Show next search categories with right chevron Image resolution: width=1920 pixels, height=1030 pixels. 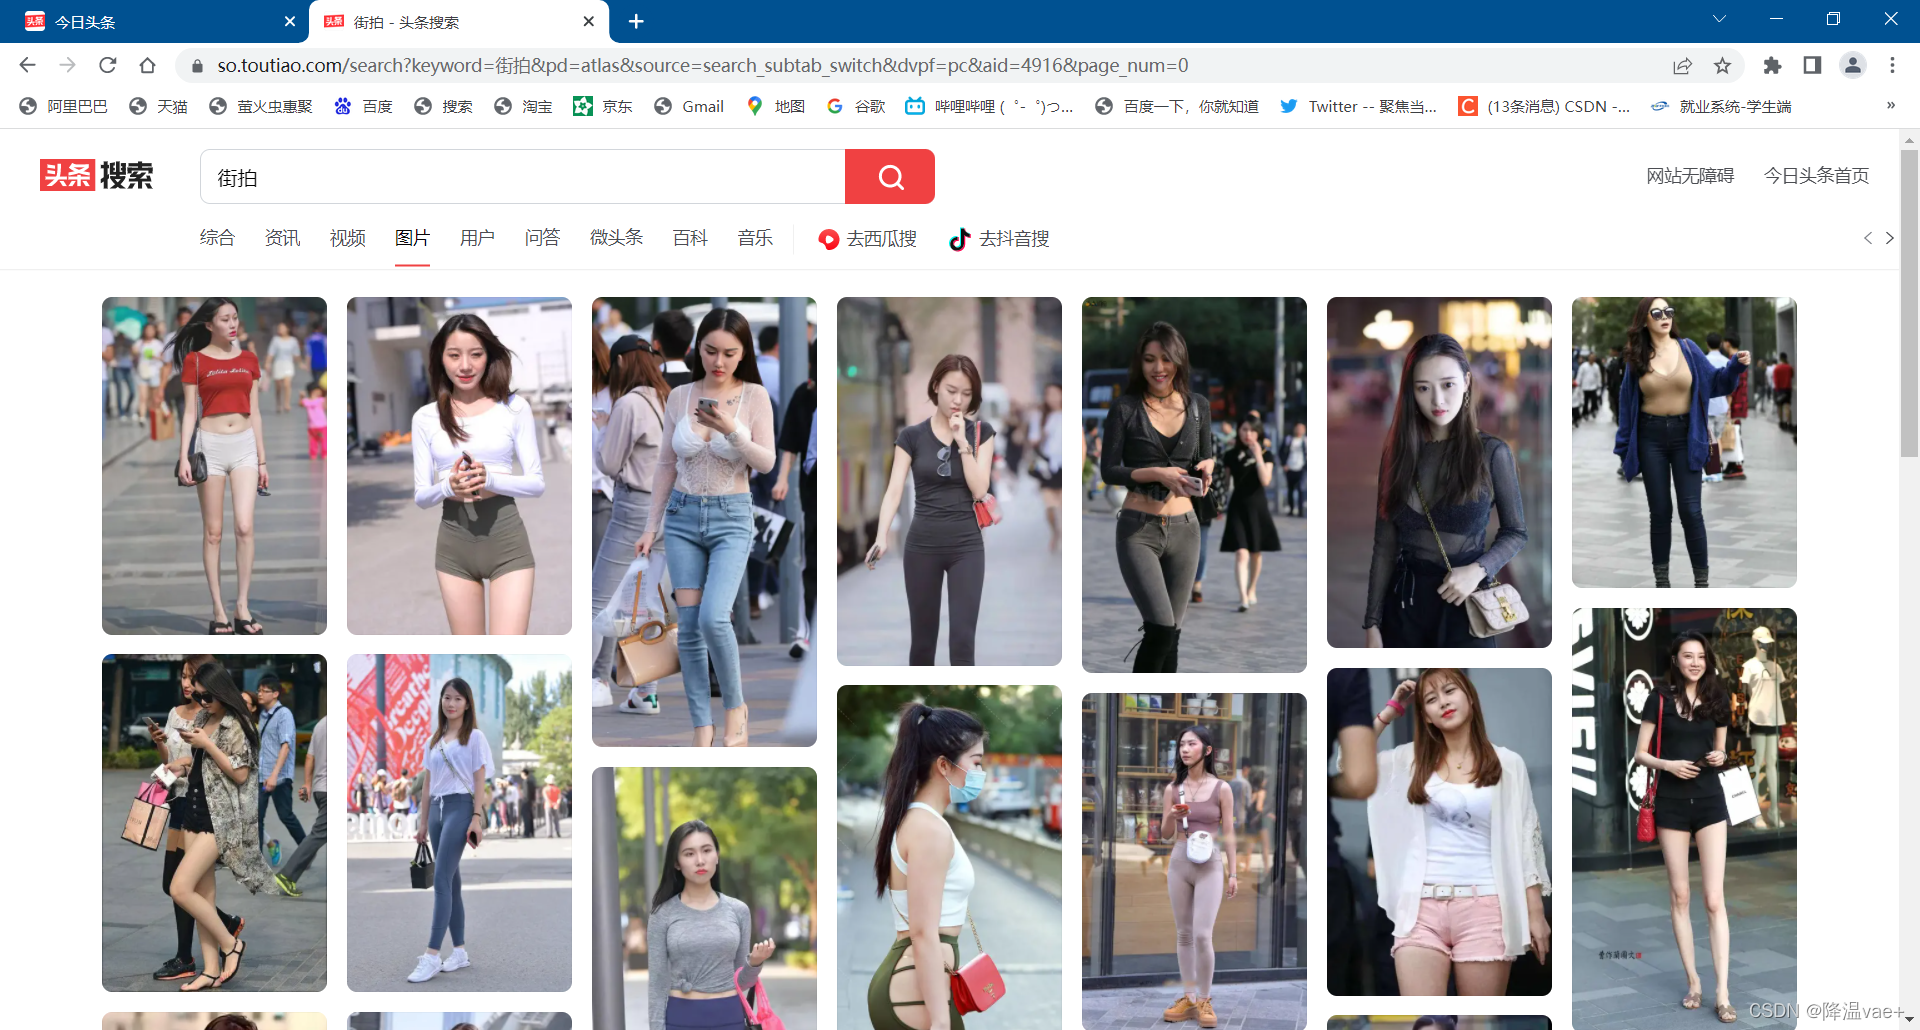[1889, 238]
